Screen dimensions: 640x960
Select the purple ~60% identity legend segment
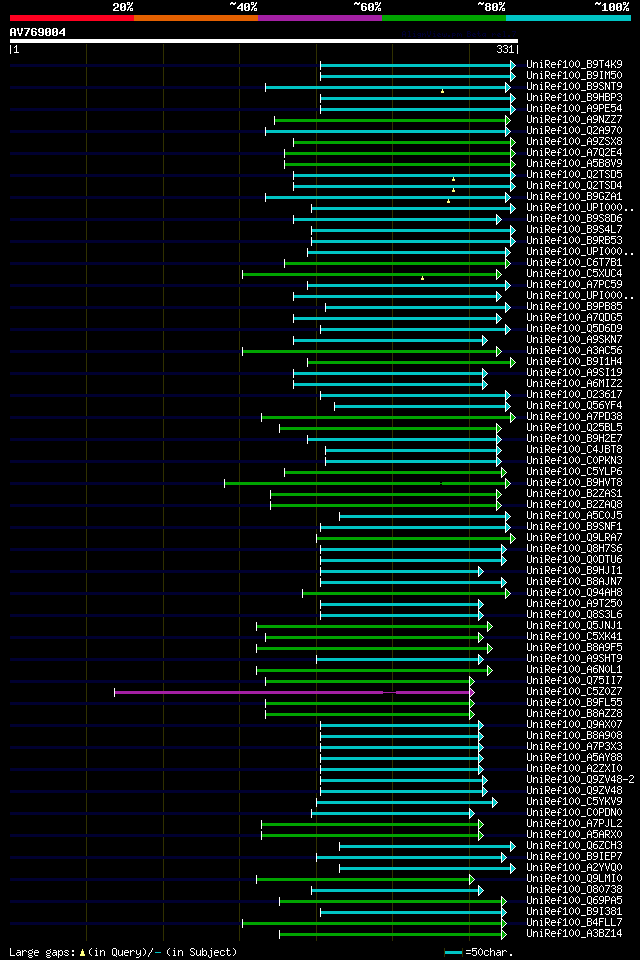click(320, 18)
